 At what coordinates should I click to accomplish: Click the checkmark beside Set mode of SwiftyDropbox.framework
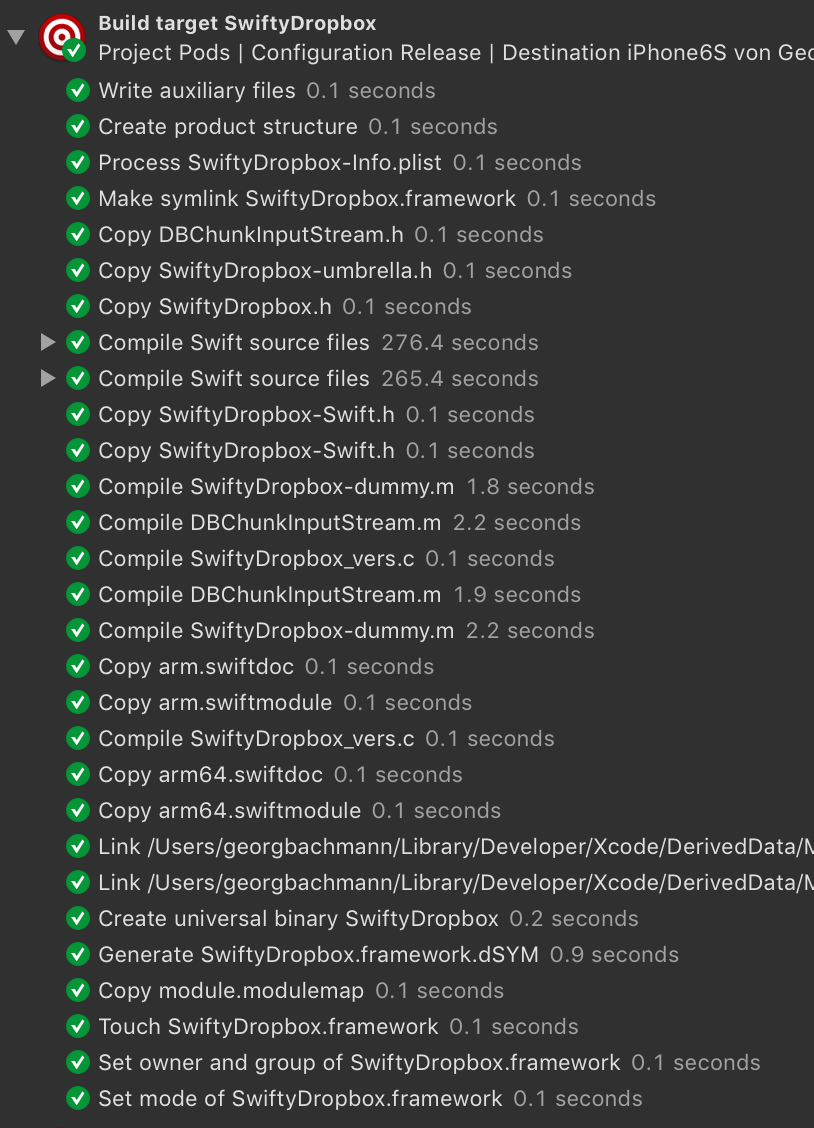(x=78, y=1098)
